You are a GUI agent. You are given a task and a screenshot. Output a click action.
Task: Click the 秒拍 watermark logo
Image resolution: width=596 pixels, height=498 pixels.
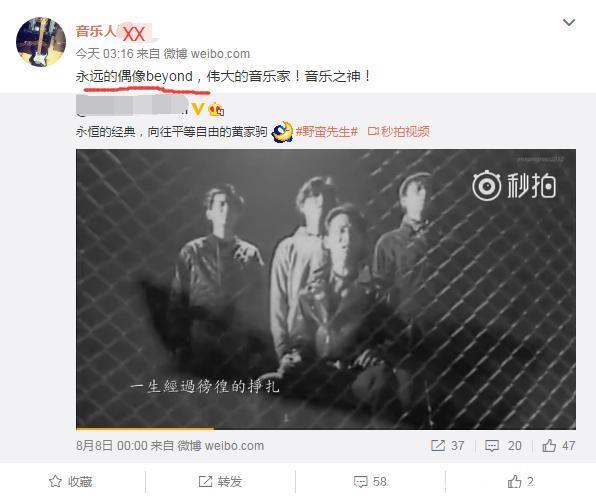point(514,186)
